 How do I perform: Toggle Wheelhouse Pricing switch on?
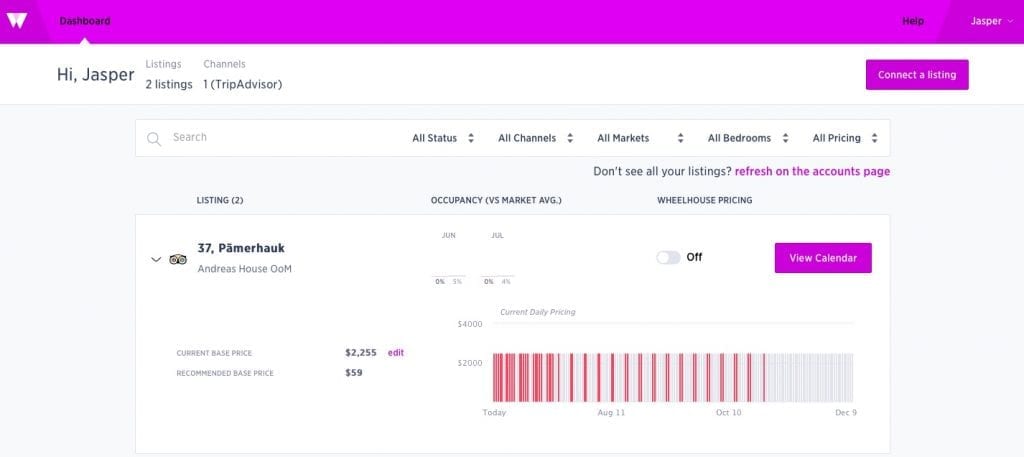point(668,257)
